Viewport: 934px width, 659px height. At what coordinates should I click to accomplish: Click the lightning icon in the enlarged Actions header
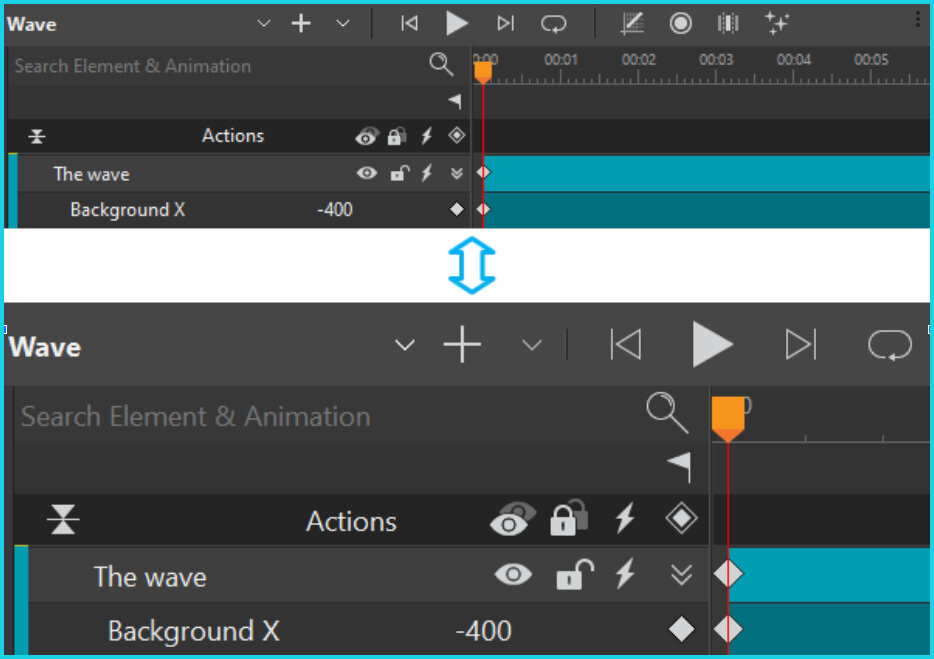[625, 517]
